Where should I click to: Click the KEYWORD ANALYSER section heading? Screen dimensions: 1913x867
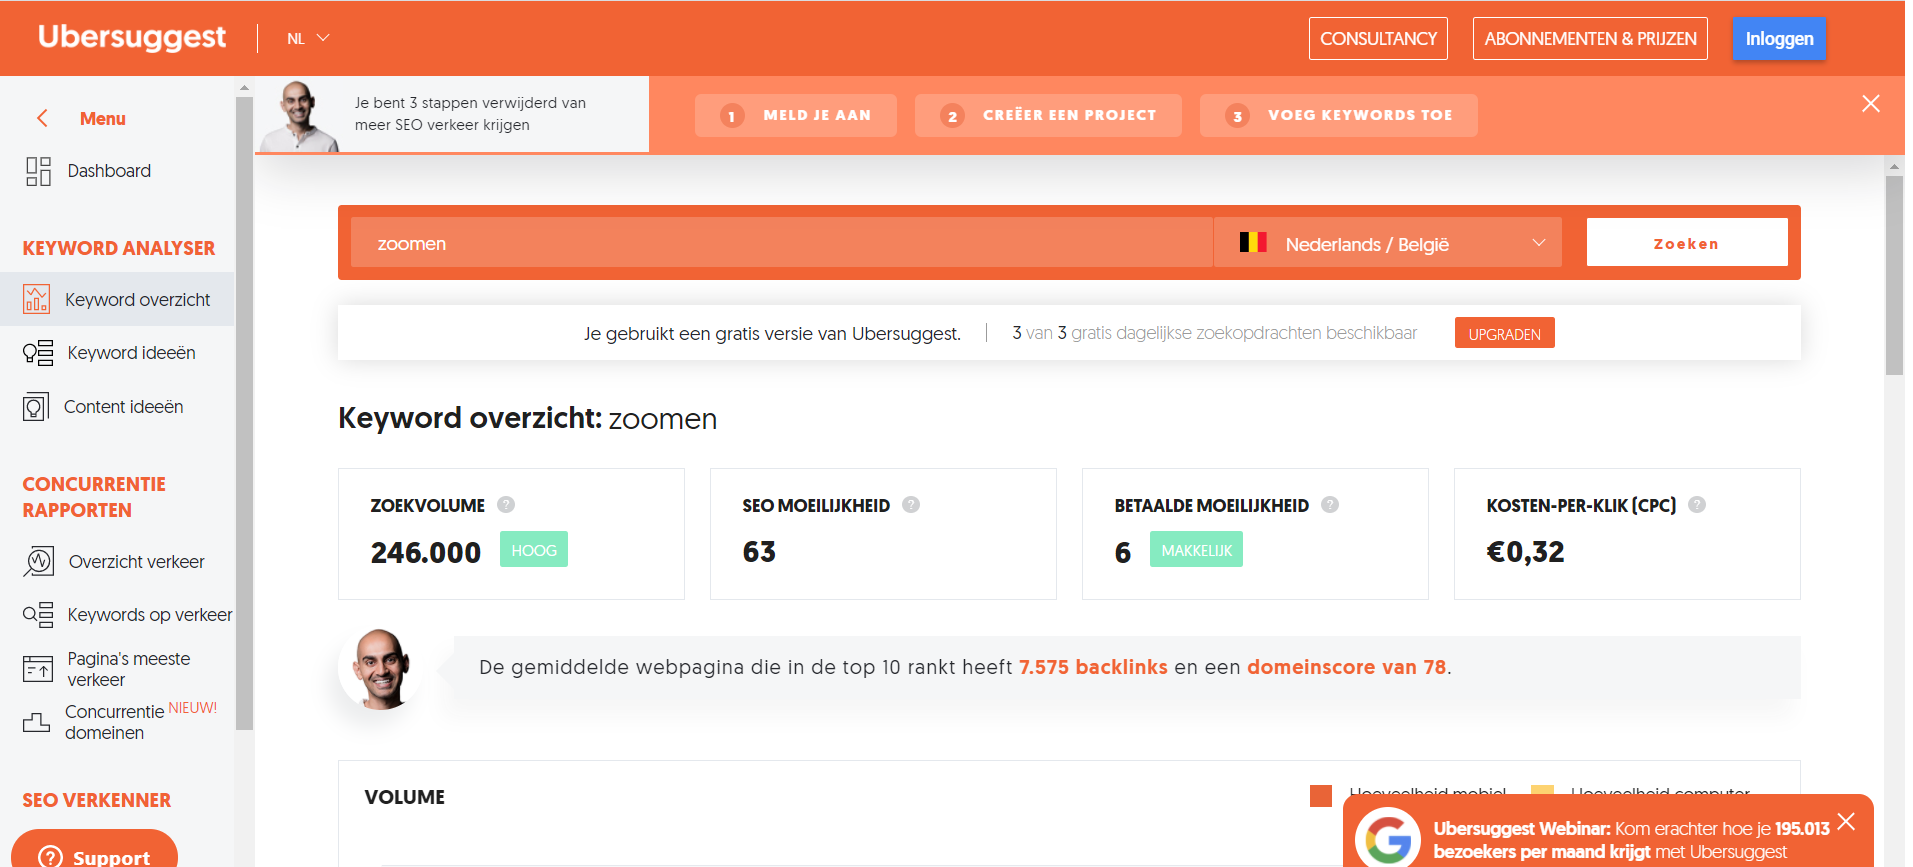[119, 248]
